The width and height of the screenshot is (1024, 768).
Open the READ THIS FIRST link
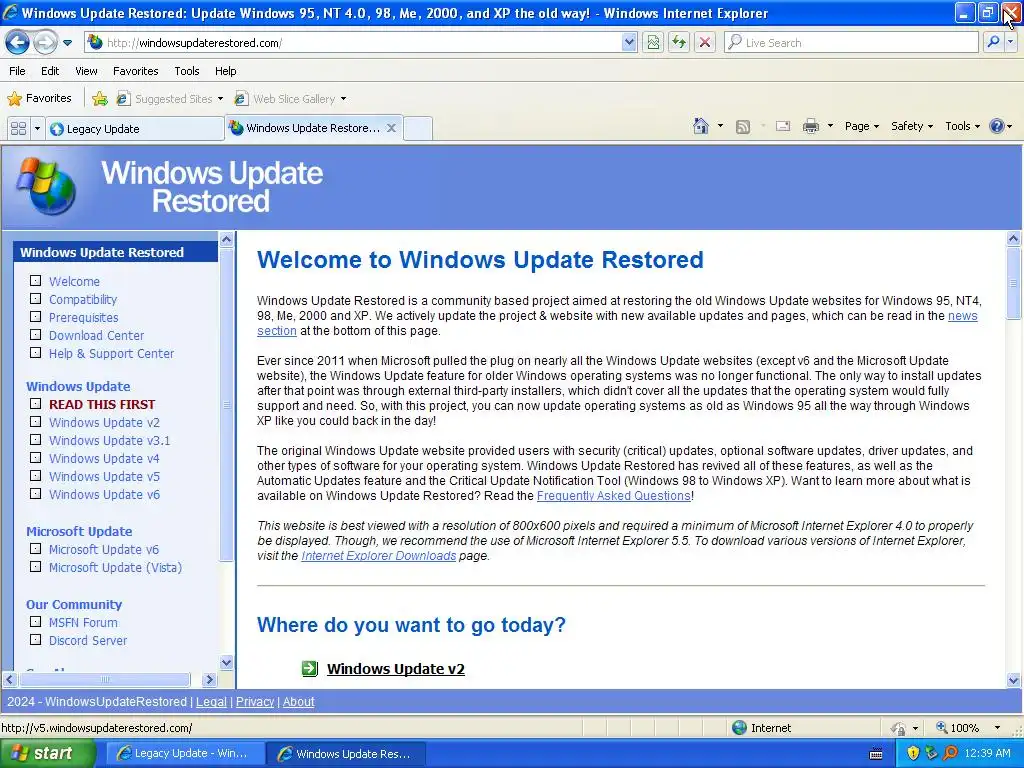coord(102,404)
